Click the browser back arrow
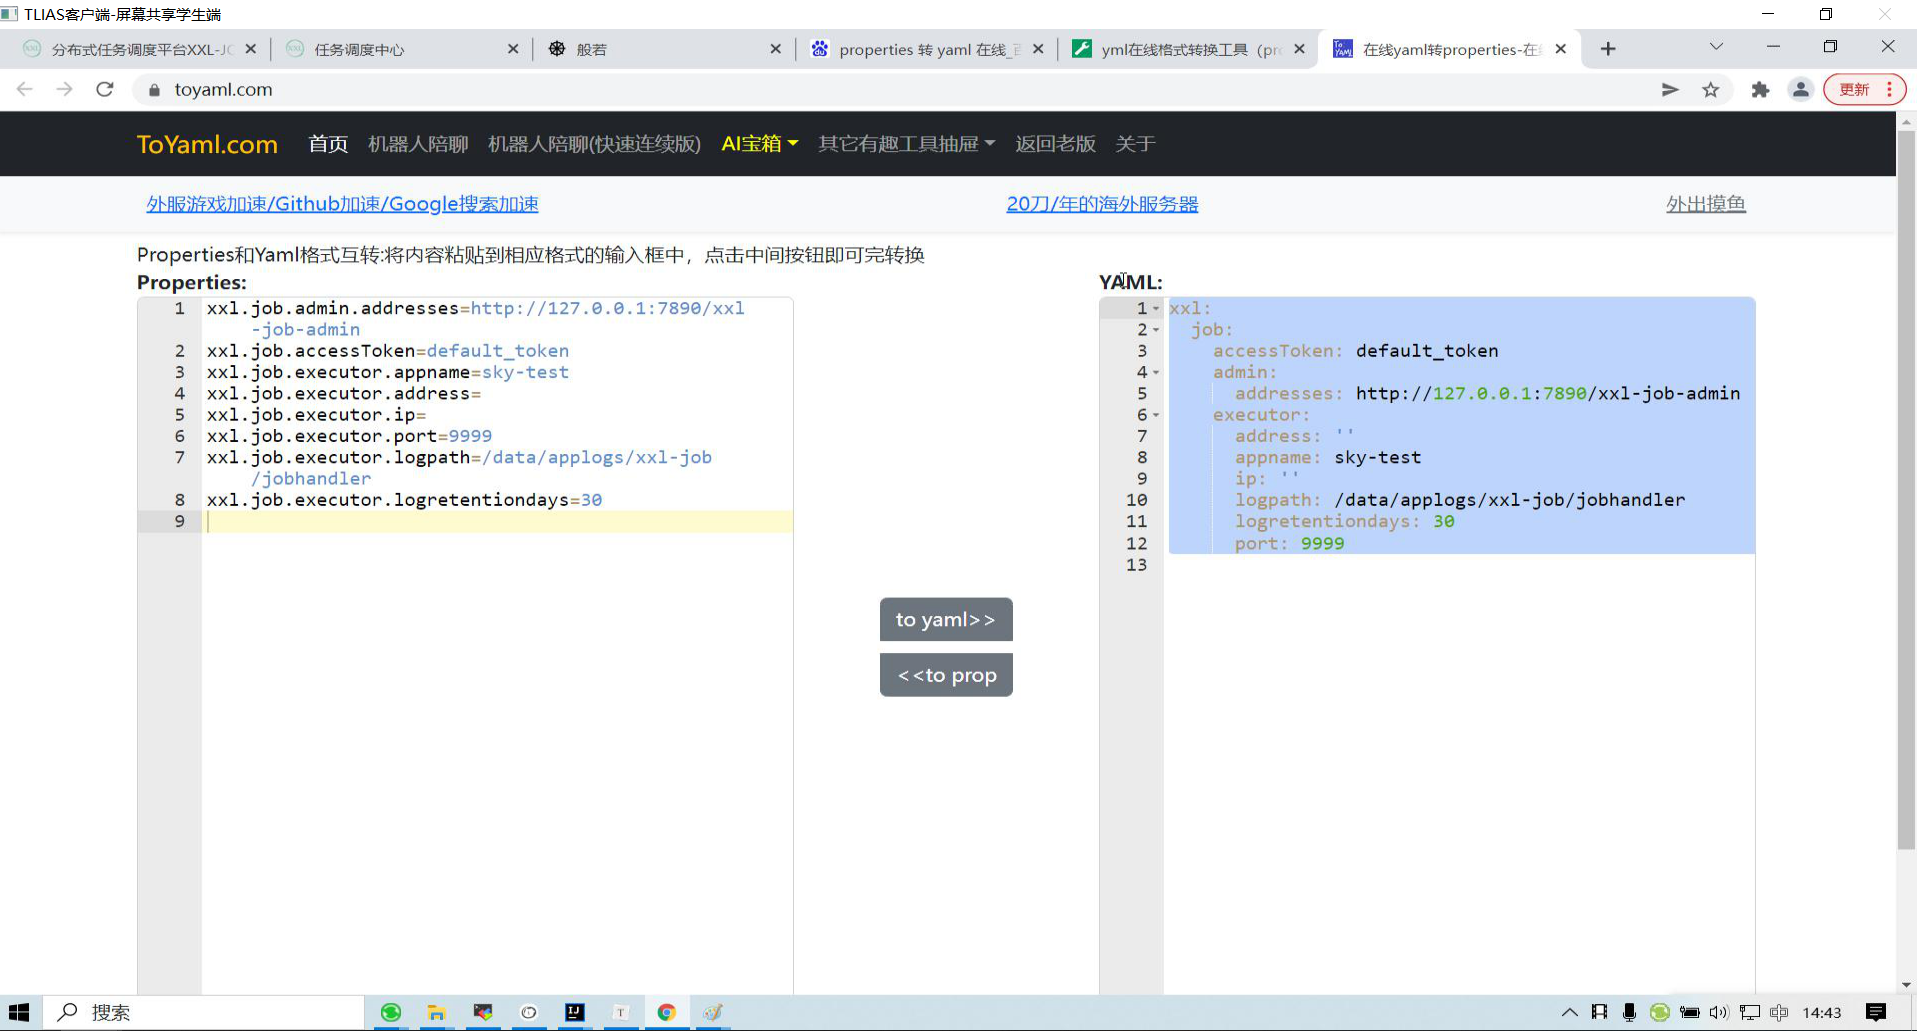This screenshot has height=1031, width=1917. [25, 89]
